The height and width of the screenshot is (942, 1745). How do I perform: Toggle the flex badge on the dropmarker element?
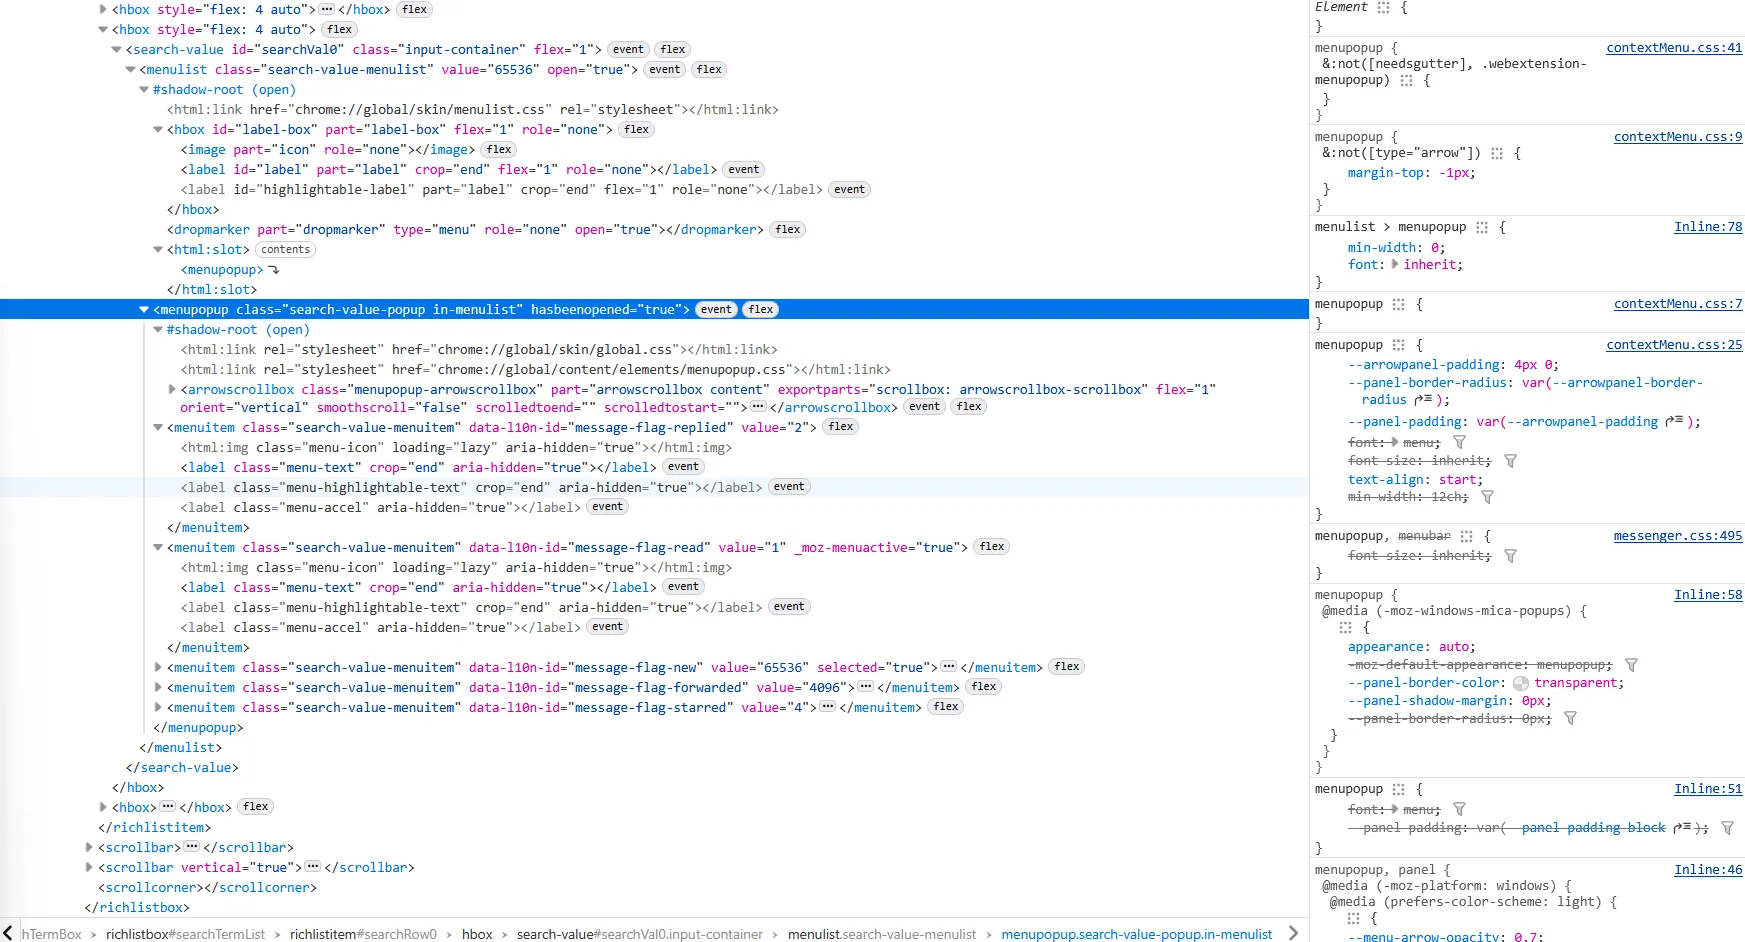[x=787, y=230]
